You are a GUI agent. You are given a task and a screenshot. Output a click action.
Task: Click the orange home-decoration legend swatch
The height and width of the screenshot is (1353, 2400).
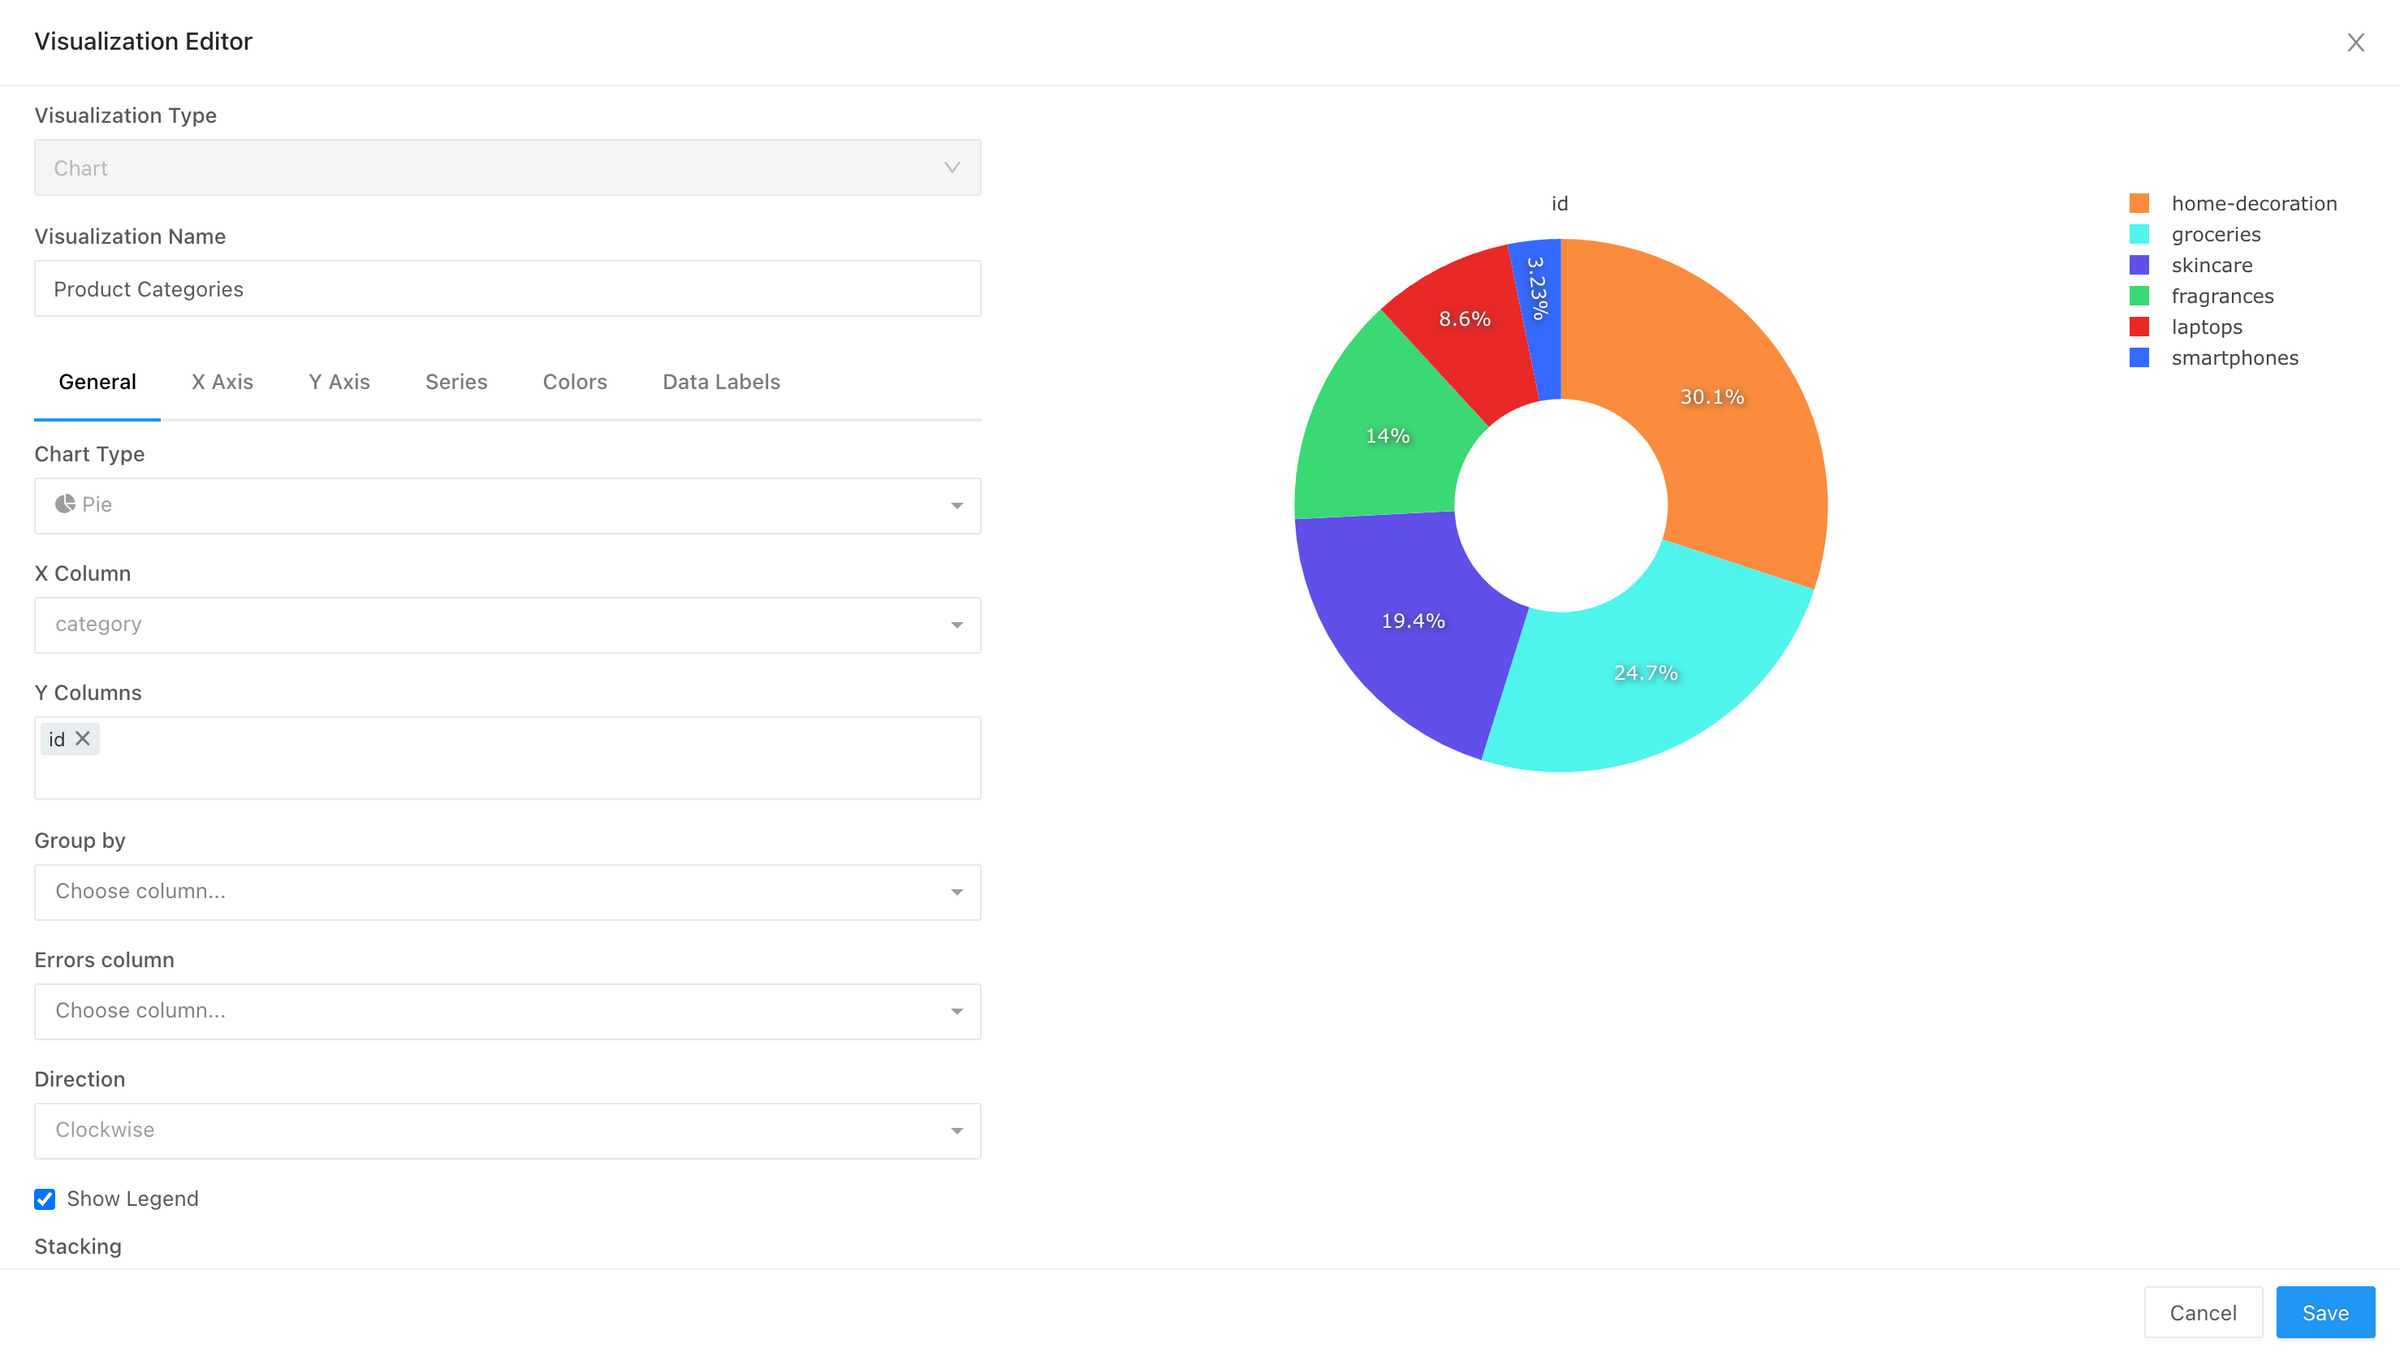pyautogui.click(x=2139, y=202)
